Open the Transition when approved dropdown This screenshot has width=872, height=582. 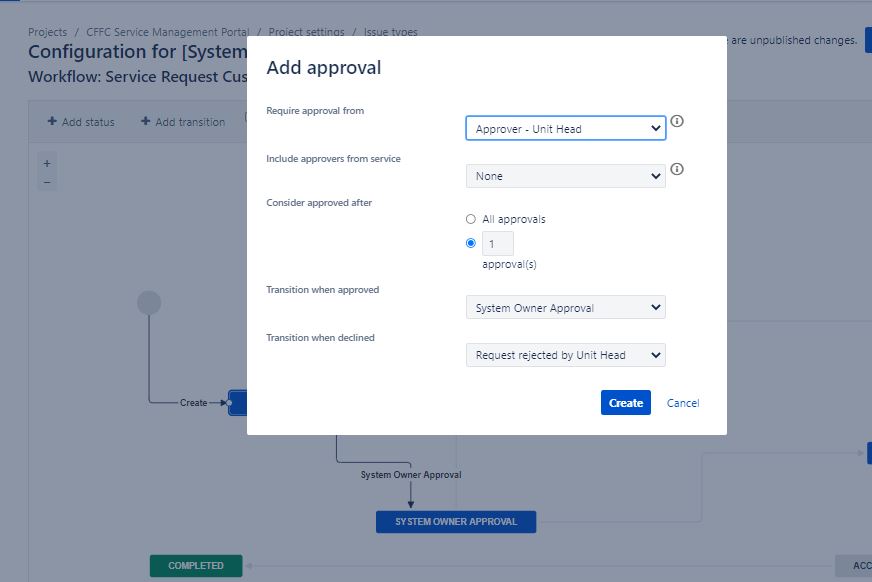(566, 307)
